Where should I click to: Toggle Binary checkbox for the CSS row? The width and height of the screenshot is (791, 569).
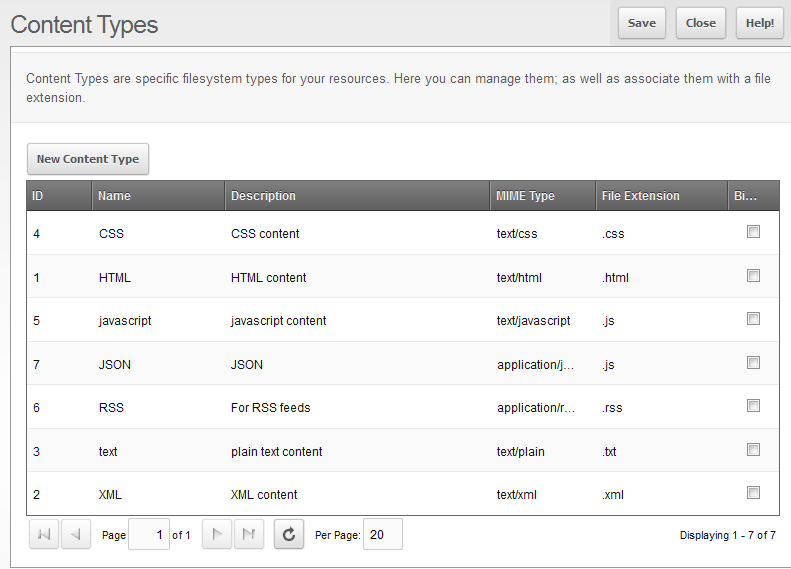[753, 232]
